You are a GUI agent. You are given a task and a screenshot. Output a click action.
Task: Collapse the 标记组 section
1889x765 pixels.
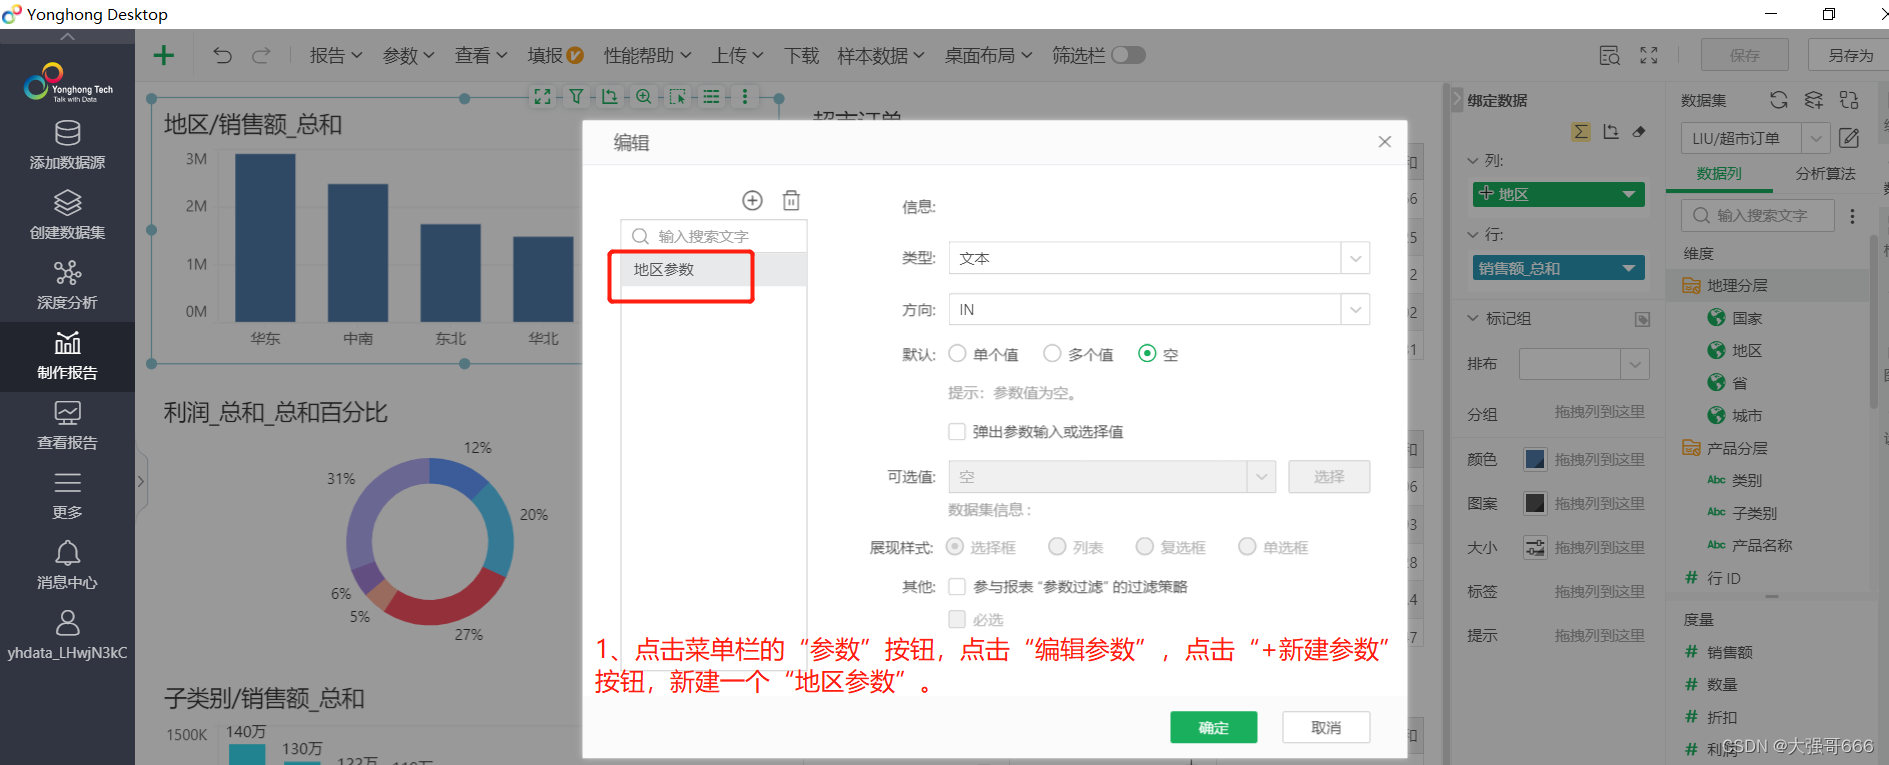[x=1473, y=318]
